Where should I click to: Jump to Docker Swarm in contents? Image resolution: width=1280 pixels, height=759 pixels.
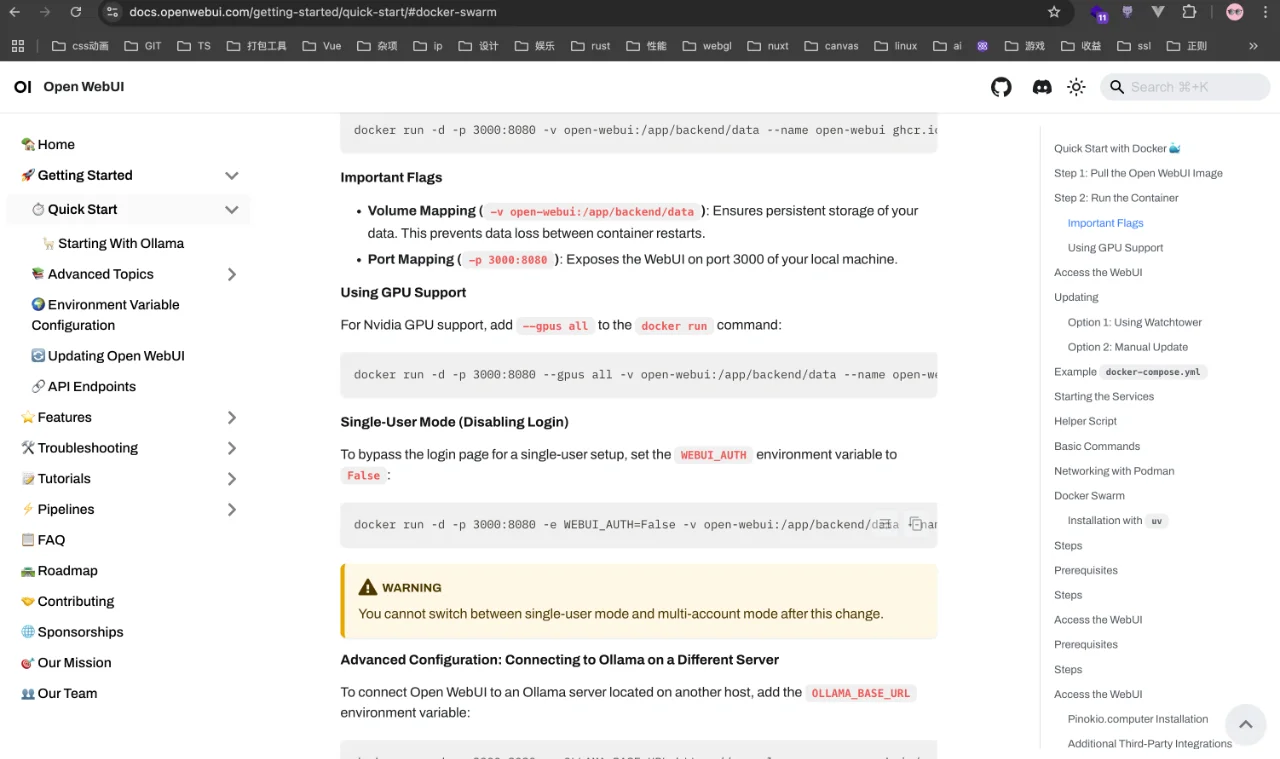[x=1089, y=496]
